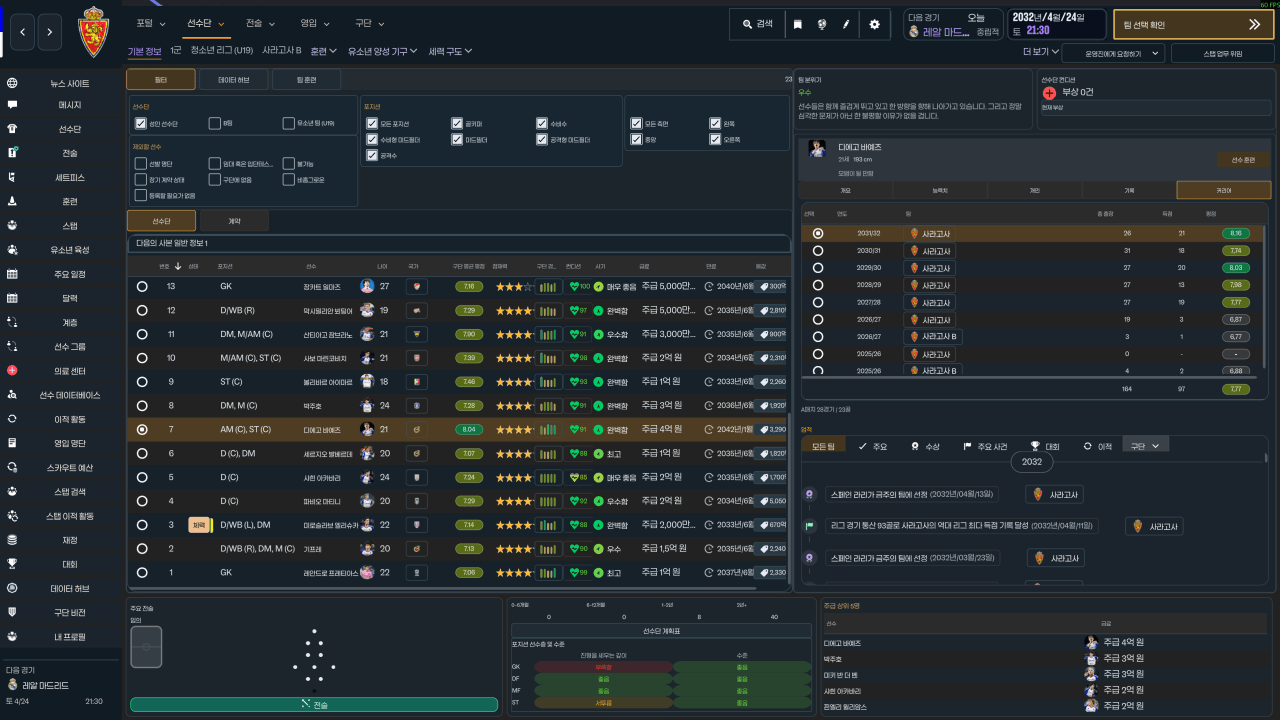
Task: Open the 영입 top menu dropdown
Action: [316, 22]
